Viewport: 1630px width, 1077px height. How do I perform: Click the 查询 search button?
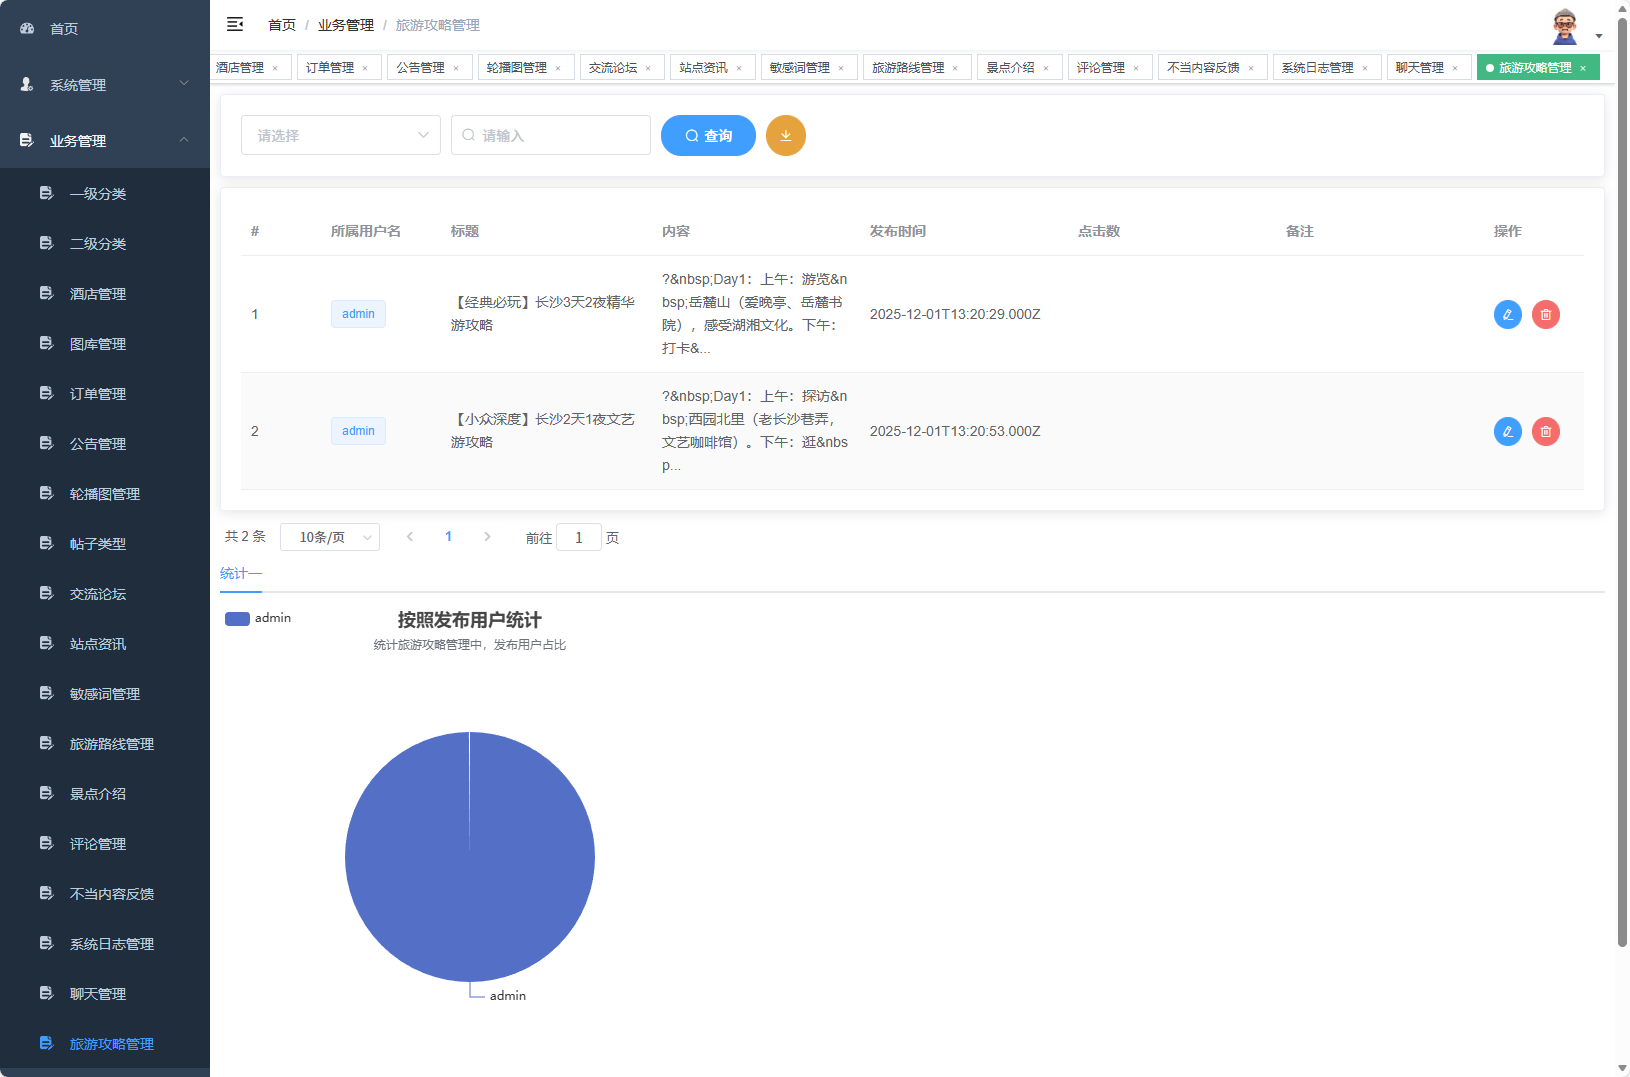coord(708,135)
